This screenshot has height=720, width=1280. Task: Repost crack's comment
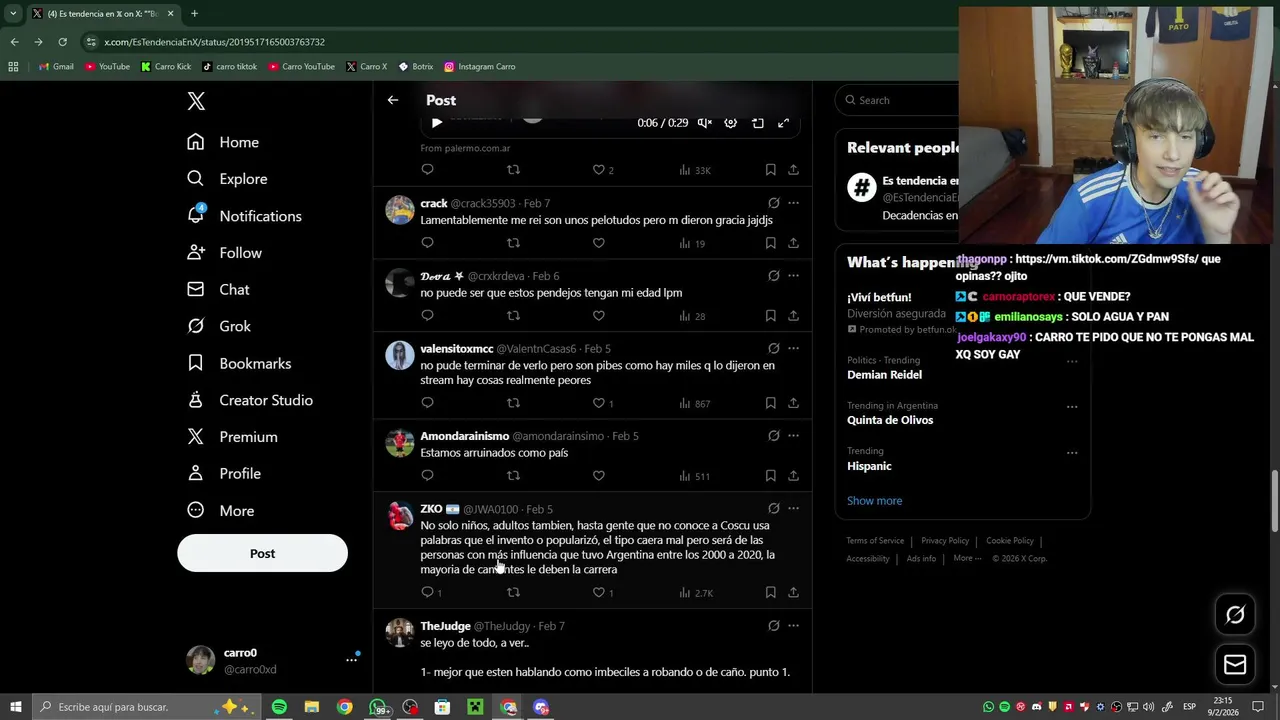point(513,243)
